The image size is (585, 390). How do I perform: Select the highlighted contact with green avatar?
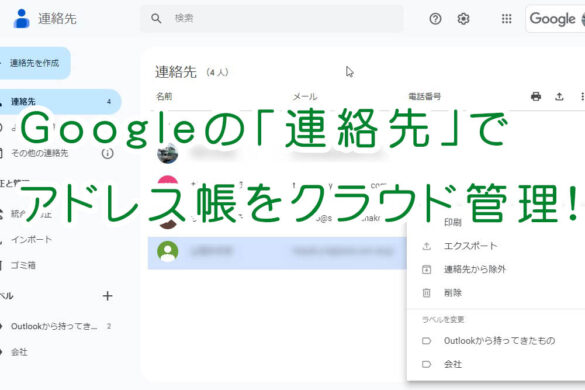tap(277, 252)
